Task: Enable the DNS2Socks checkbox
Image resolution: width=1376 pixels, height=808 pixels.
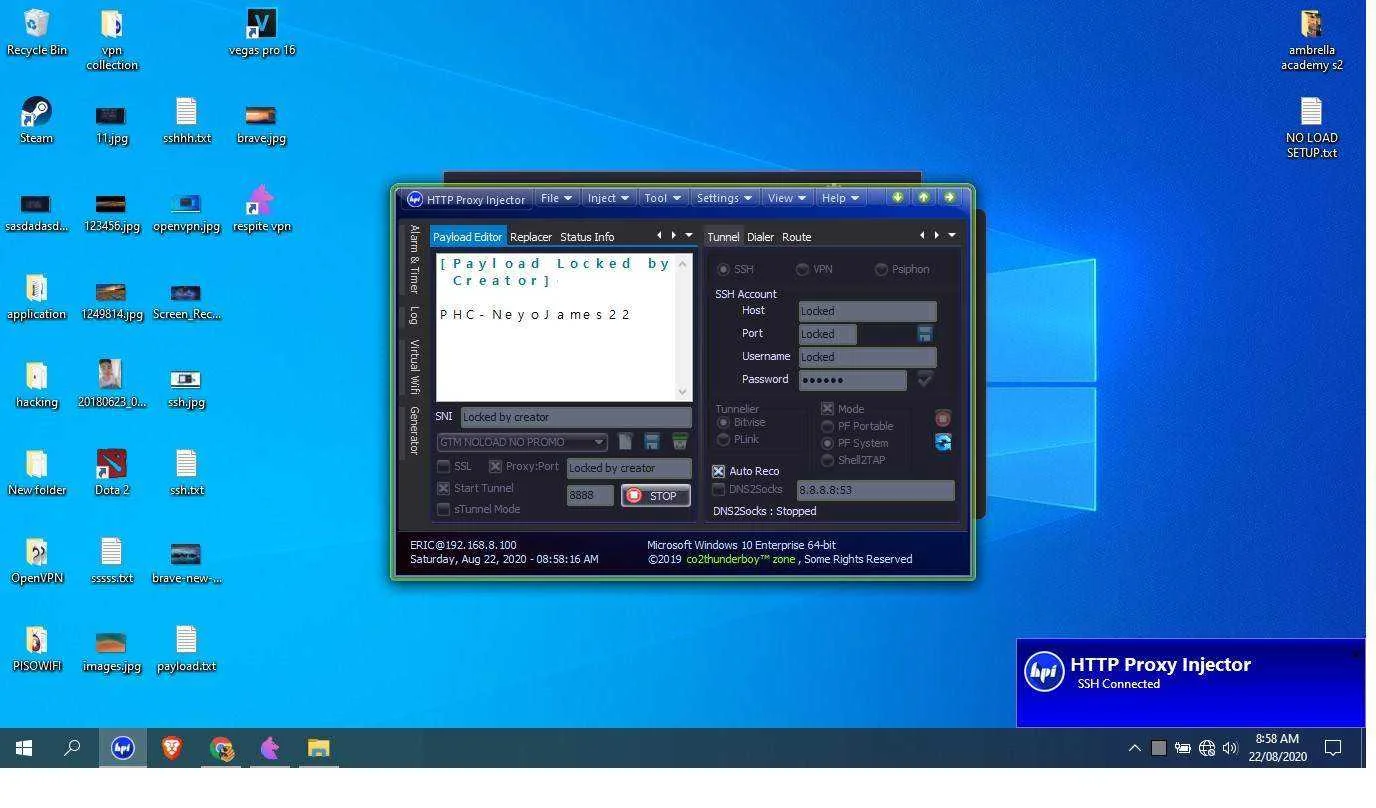Action: 718,489
